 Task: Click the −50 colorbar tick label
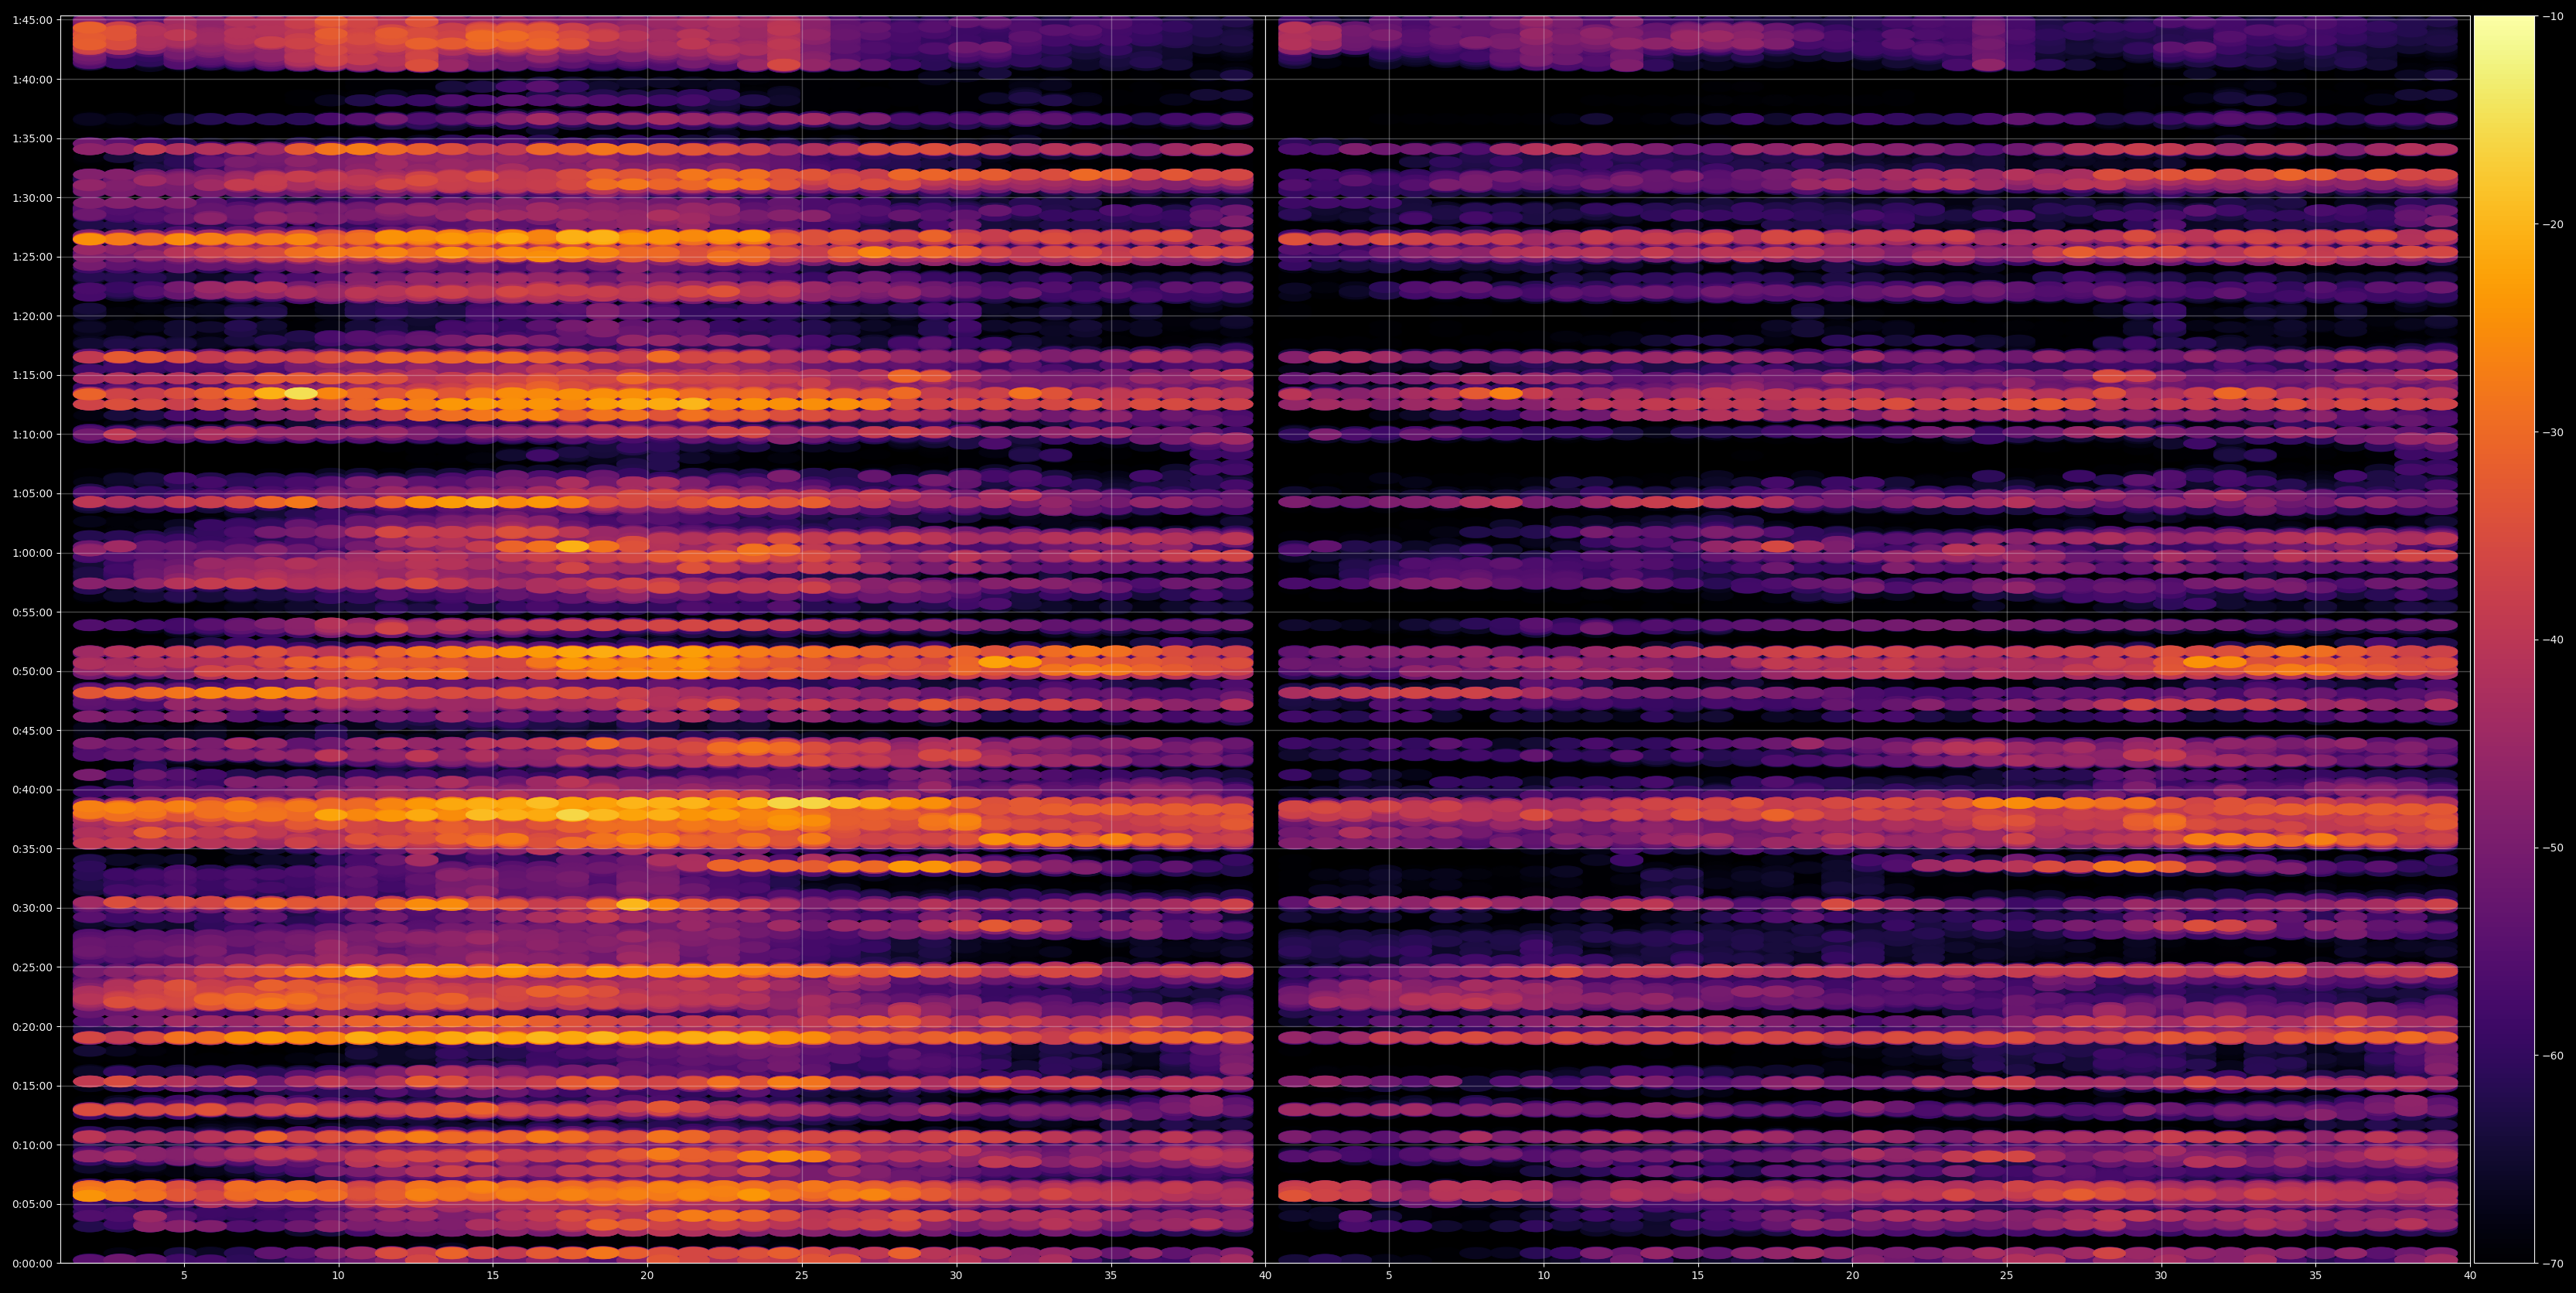[2553, 848]
